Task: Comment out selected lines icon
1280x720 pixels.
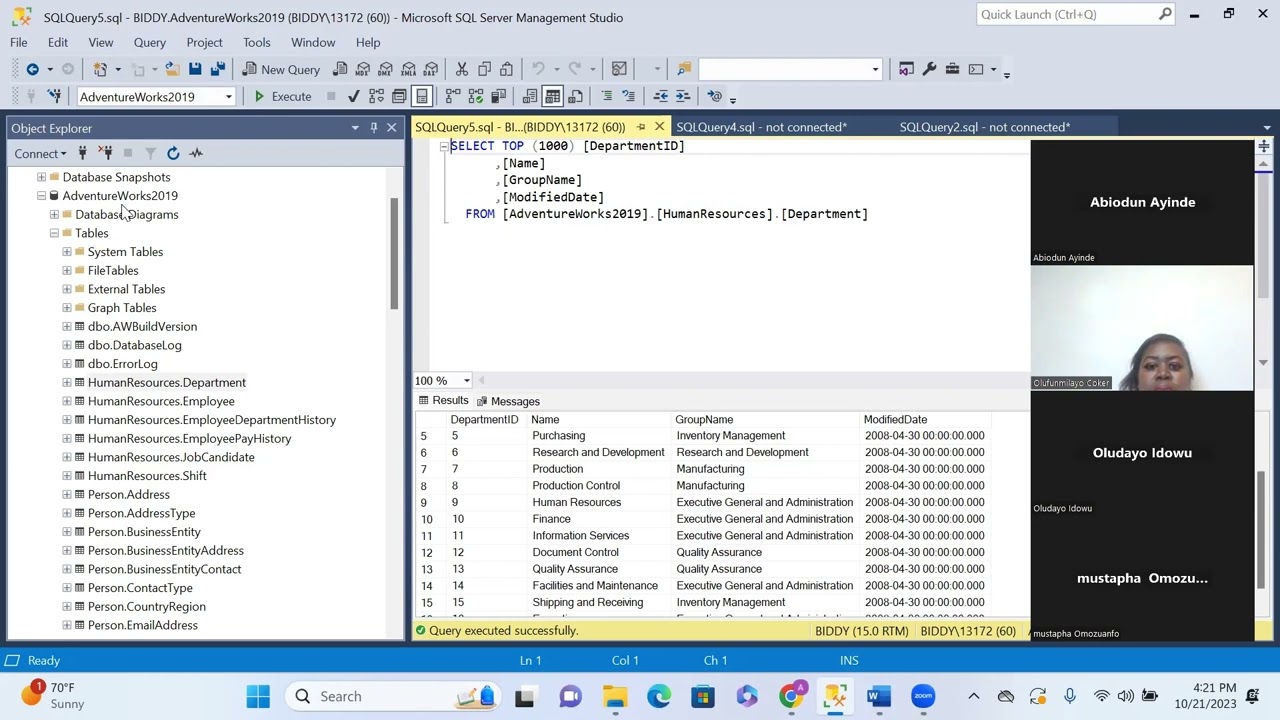Action: [x=606, y=96]
